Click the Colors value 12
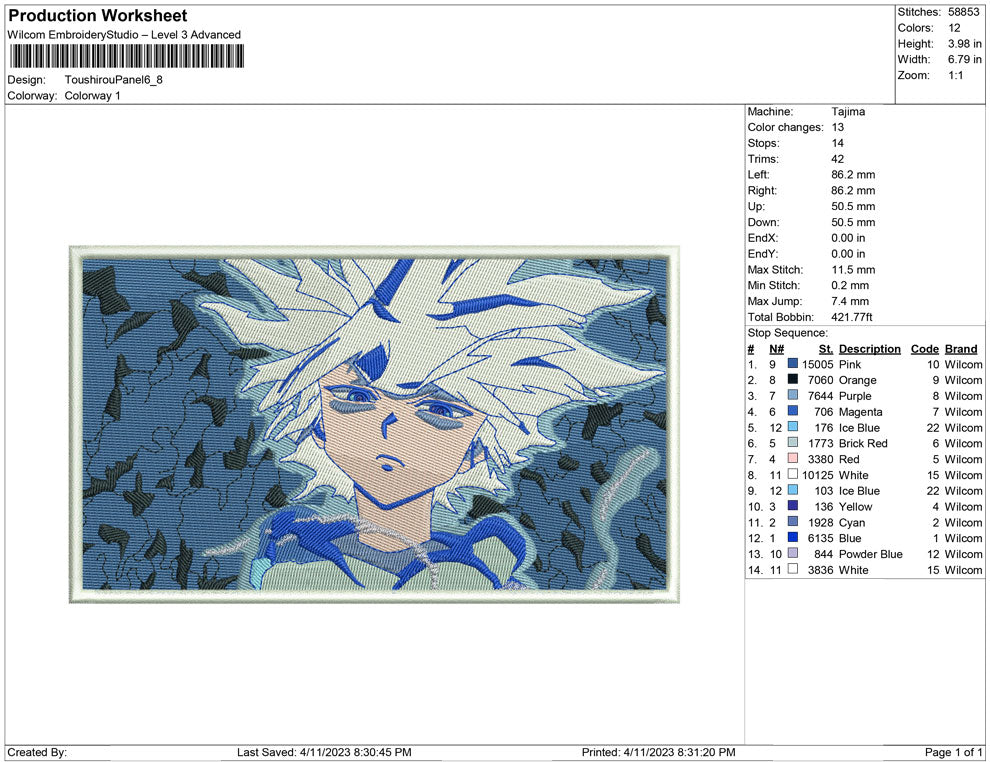This screenshot has height=762, width=990. click(954, 28)
